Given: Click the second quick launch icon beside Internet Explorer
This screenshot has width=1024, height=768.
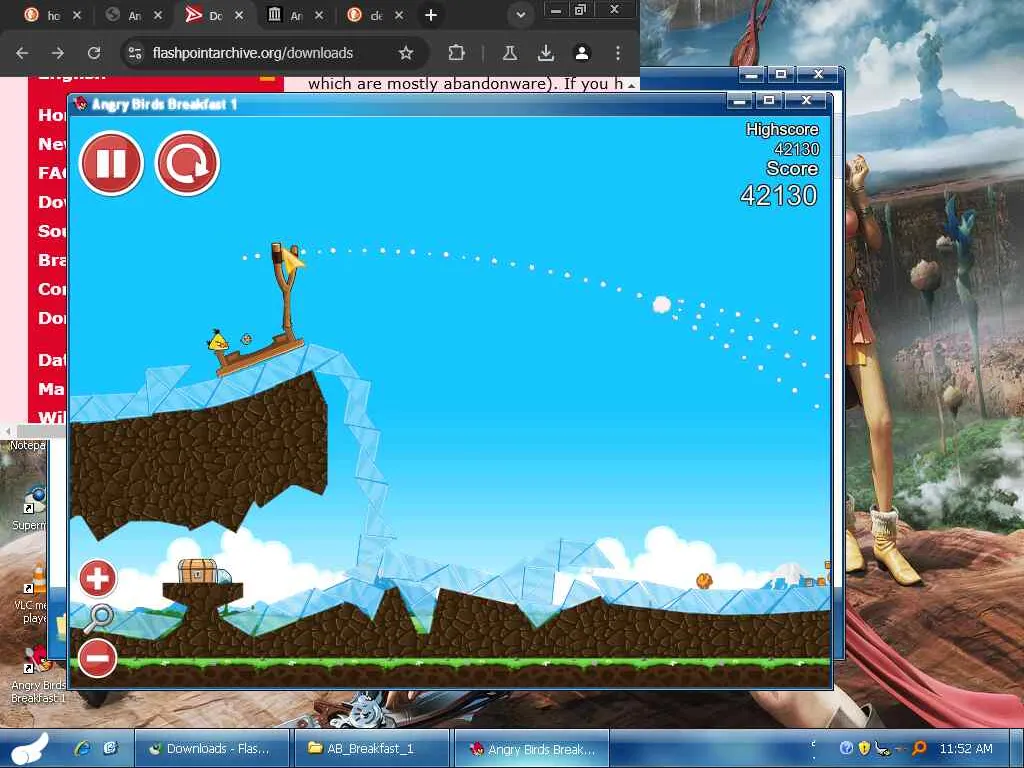Looking at the screenshot, I should (x=110, y=748).
